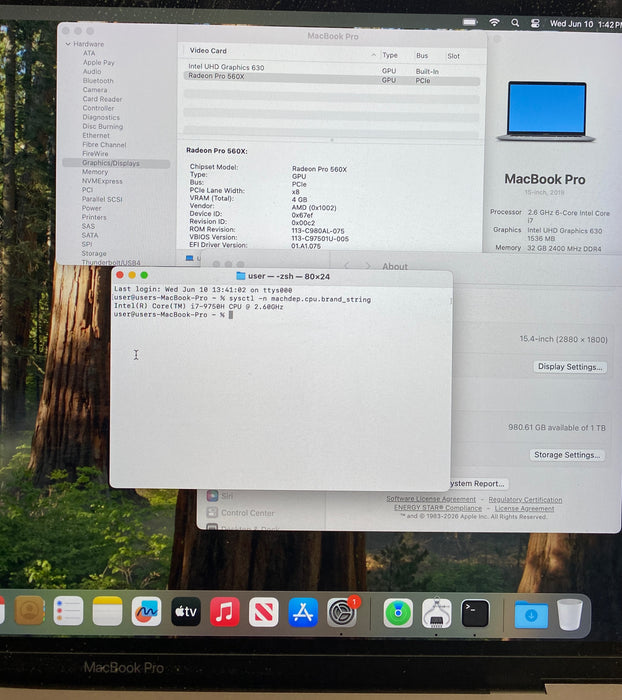Click the MacBook Pro laptop image
Image resolution: width=622 pixels, height=700 pixels.
pos(547,112)
